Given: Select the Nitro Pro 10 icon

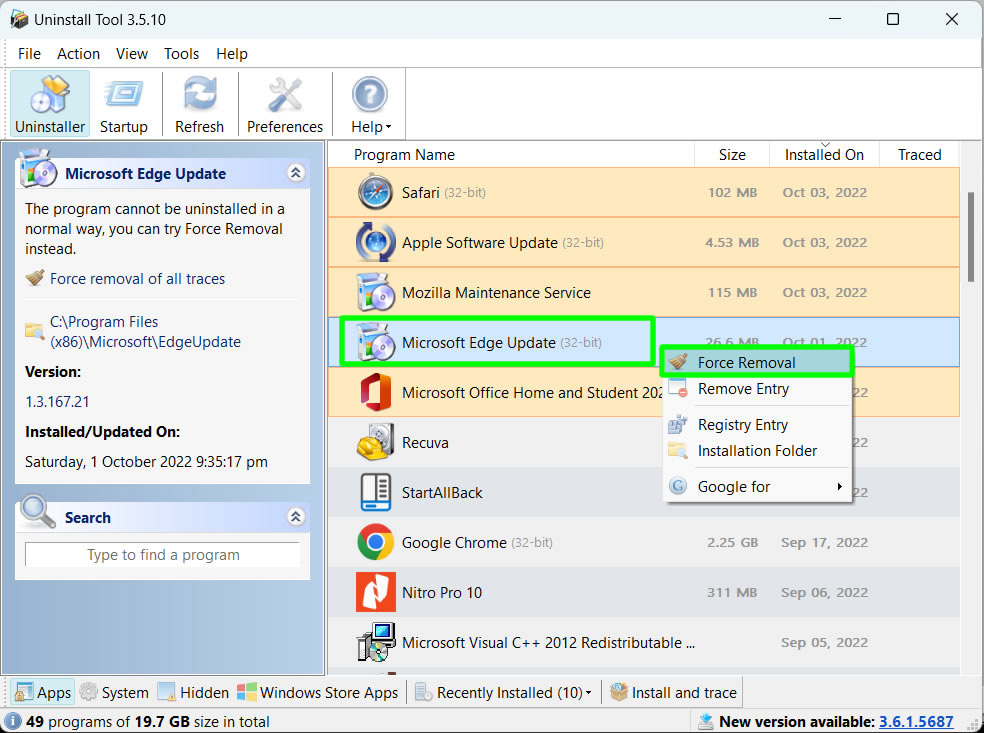Looking at the screenshot, I should coord(375,592).
